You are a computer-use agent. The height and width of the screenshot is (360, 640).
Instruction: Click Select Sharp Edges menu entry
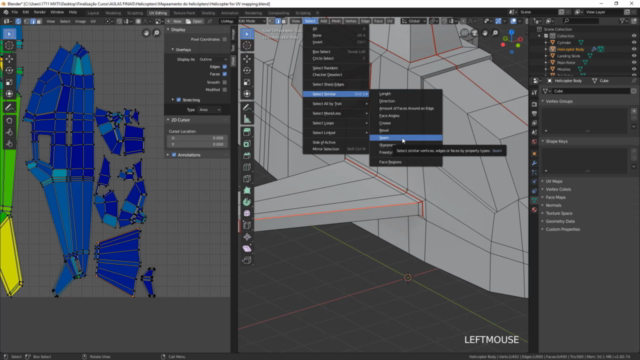click(336, 84)
